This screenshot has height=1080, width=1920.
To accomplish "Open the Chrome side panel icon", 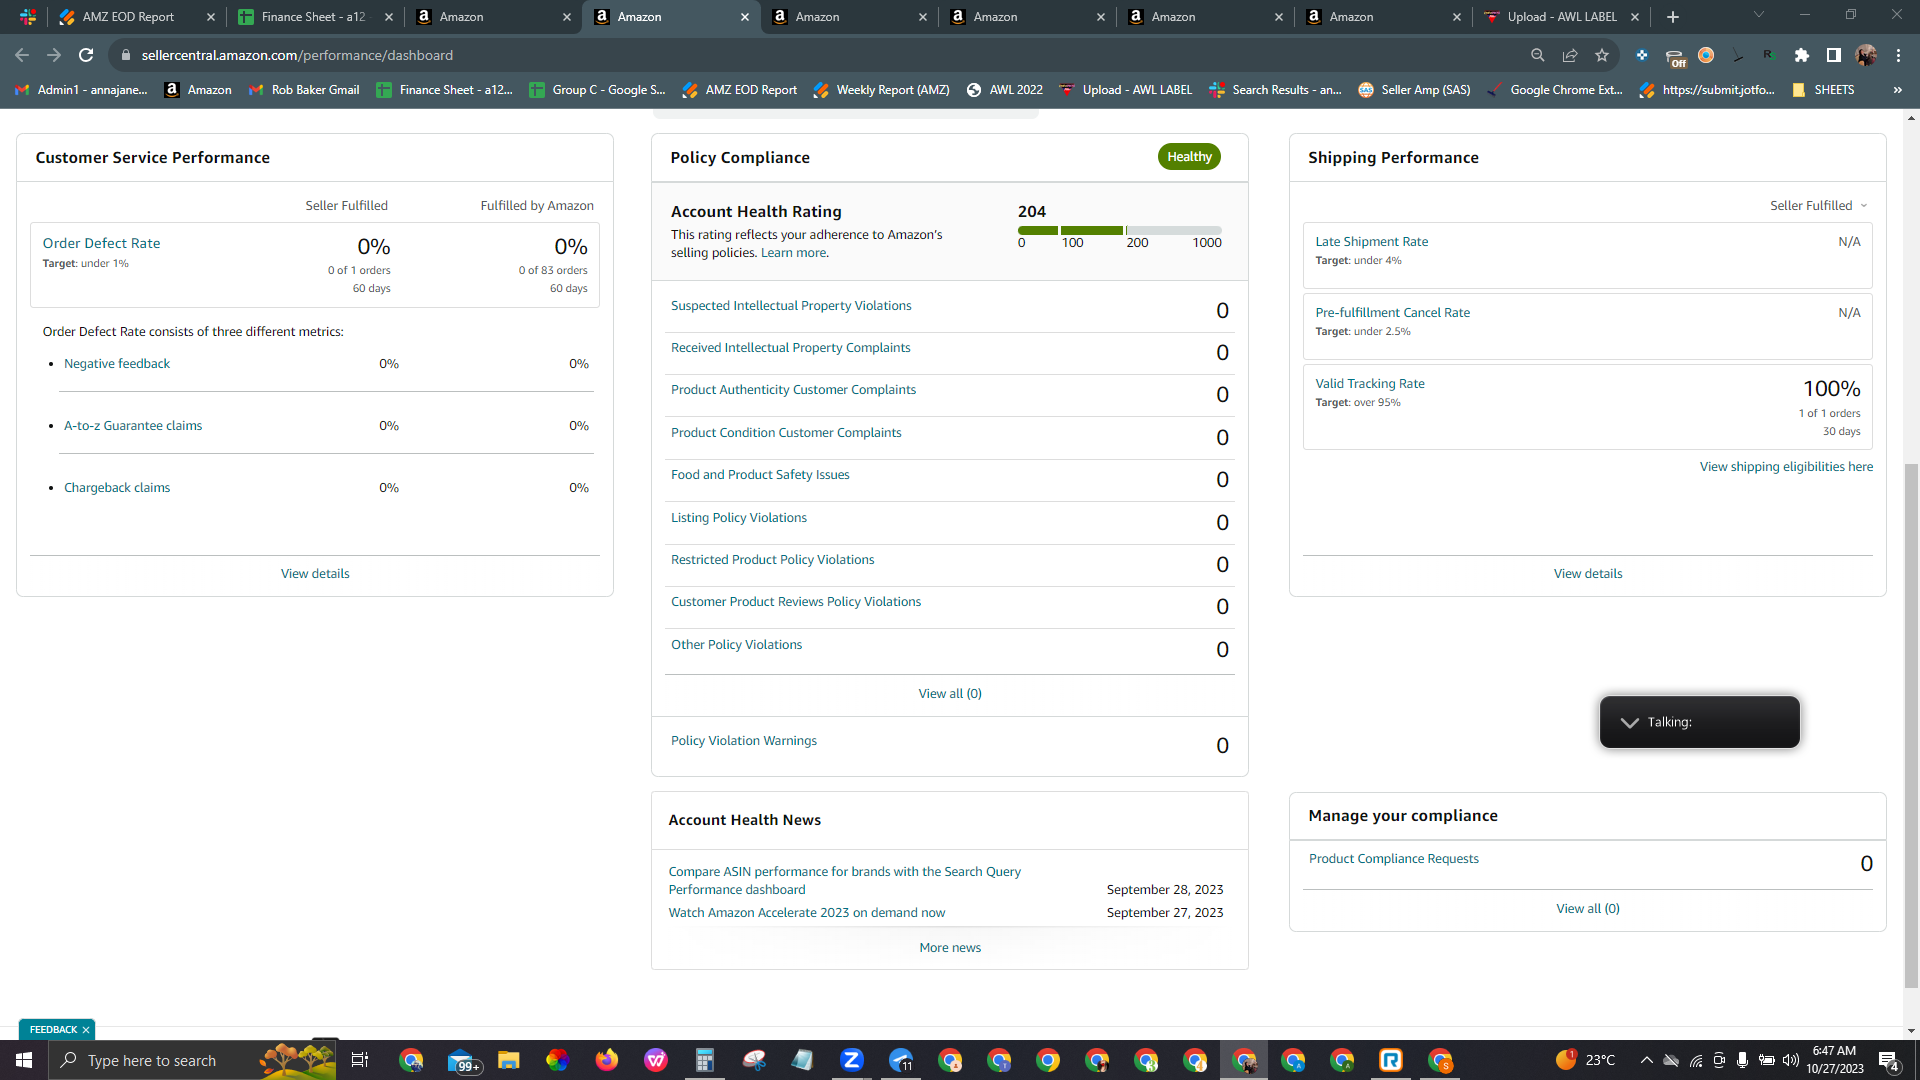I will pos(1834,55).
